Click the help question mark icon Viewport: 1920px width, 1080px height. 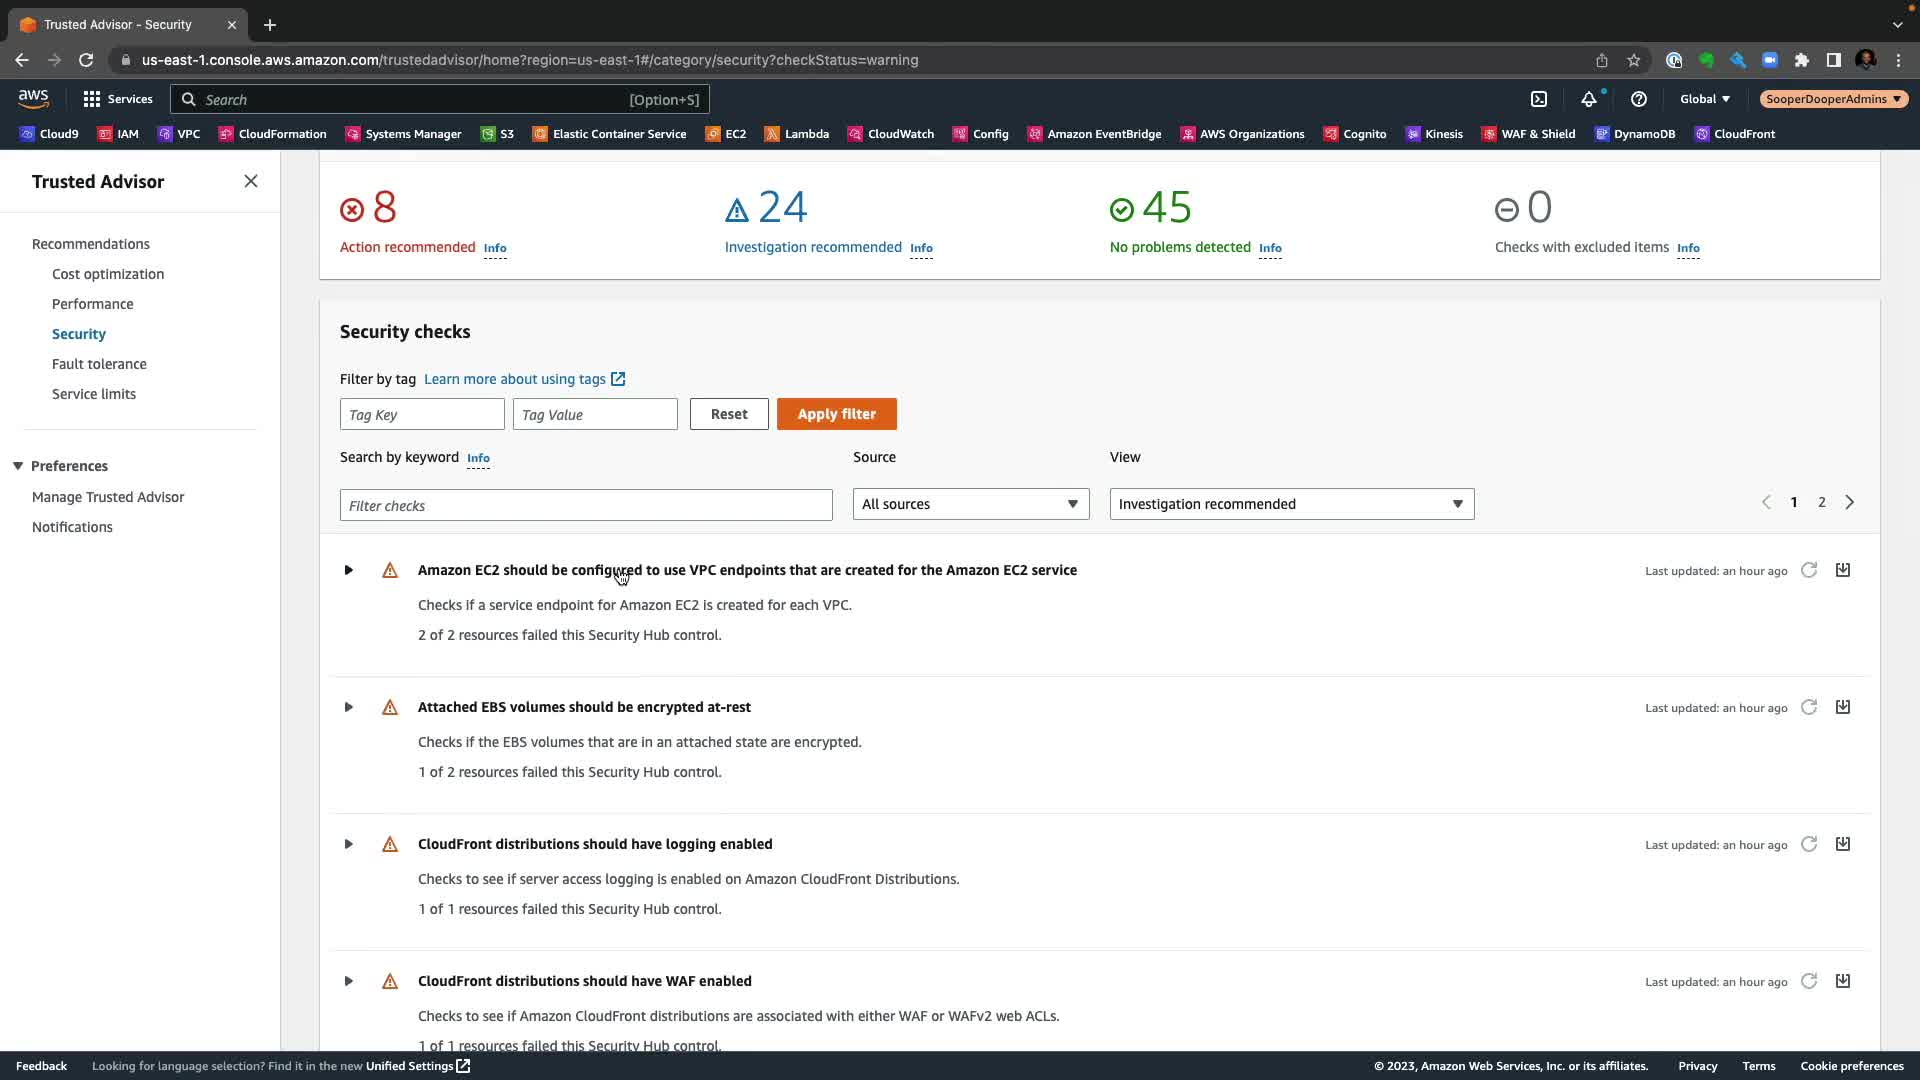pyautogui.click(x=1638, y=99)
